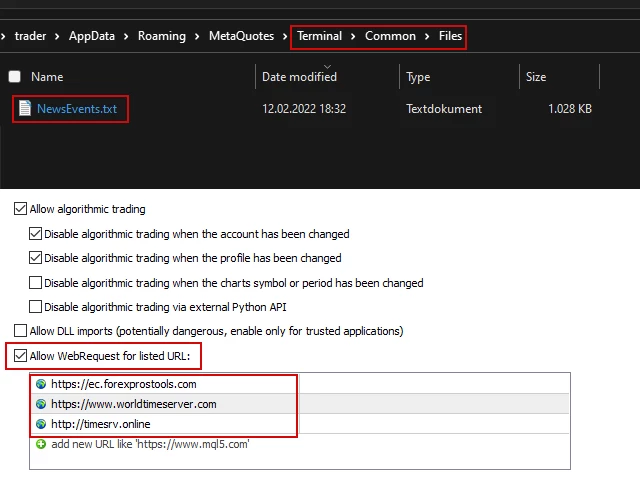Enable disable trading on chart symbol change
The width and height of the screenshot is (640, 480).
click(x=36, y=283)
